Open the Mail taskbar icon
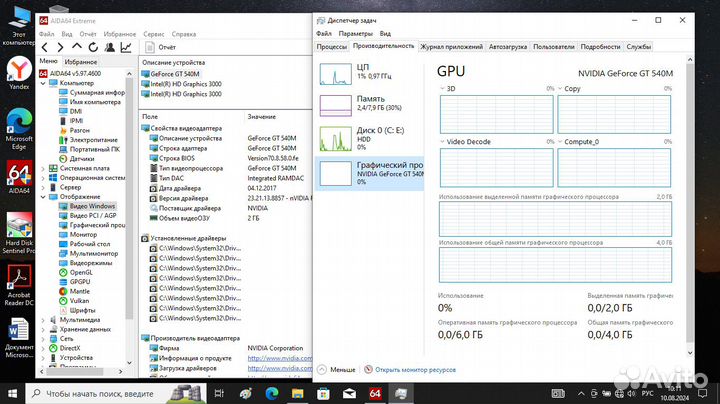 (349, 393)
